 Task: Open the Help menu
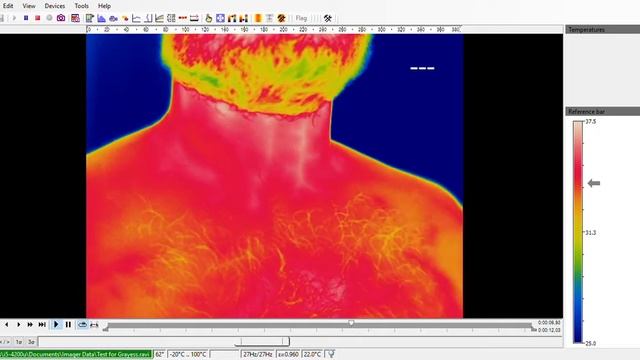[104, 6]
